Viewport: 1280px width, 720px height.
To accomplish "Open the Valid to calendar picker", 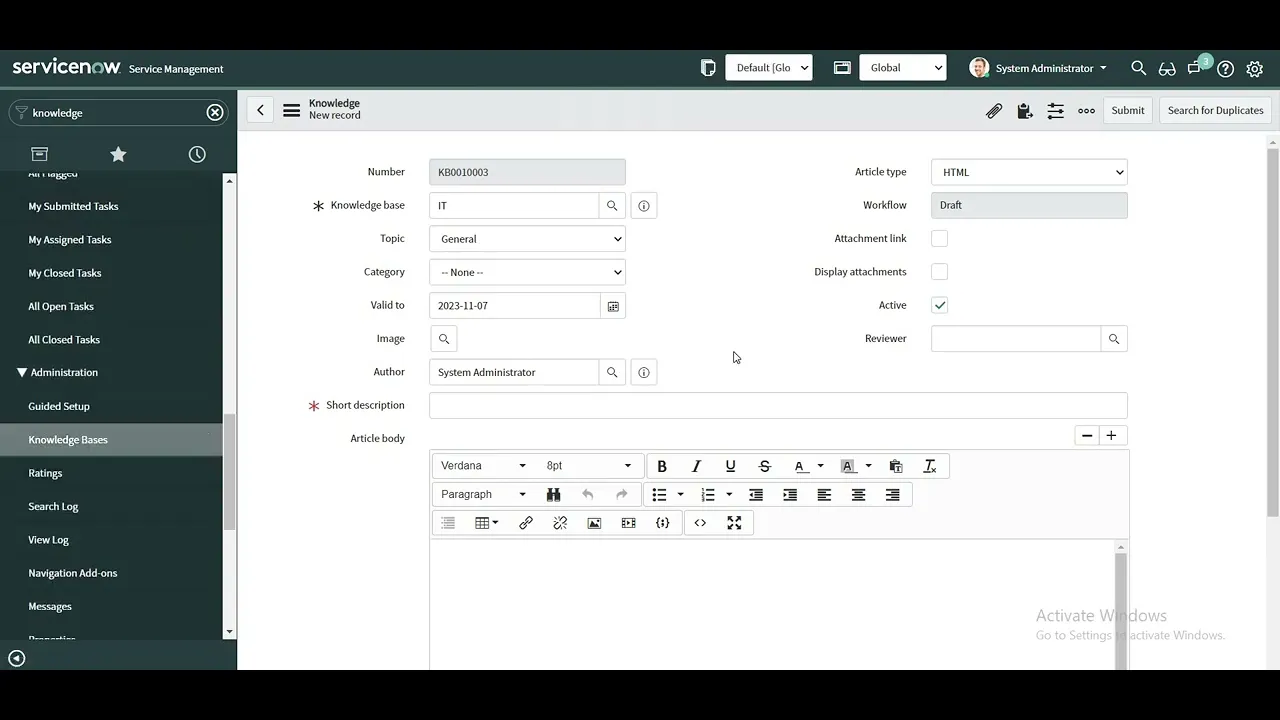I will (613, 306).
